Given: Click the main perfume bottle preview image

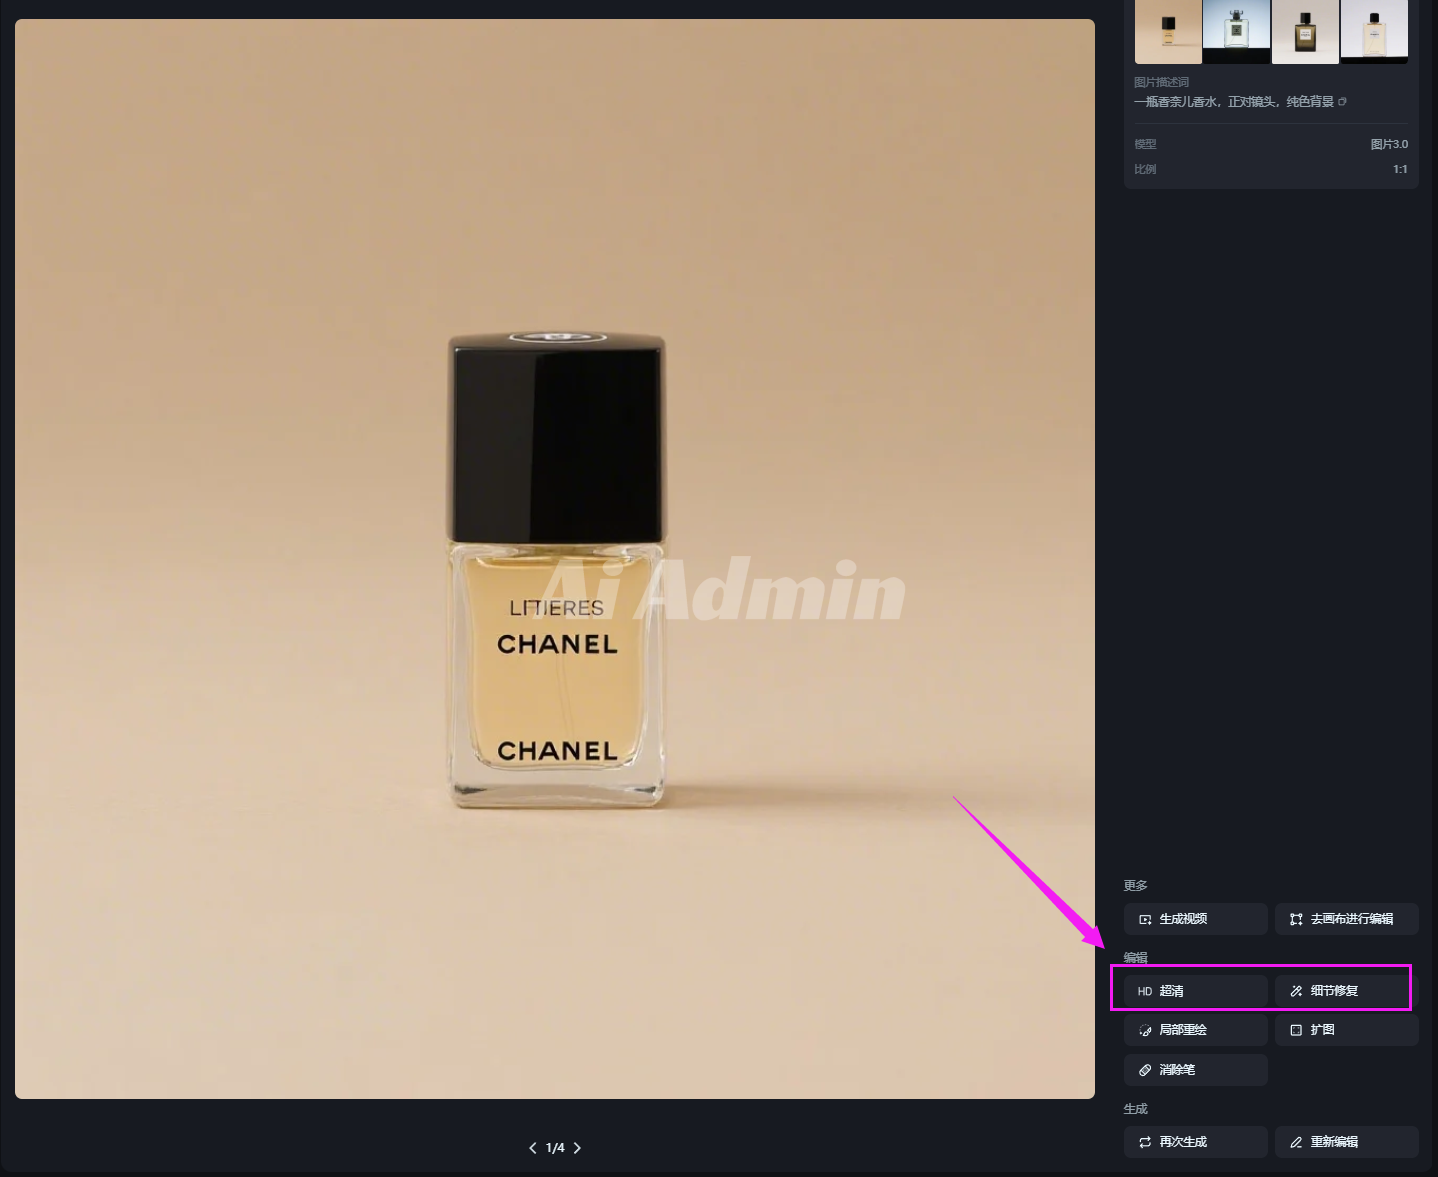Looking at the screenshot, I should [555, 559].
